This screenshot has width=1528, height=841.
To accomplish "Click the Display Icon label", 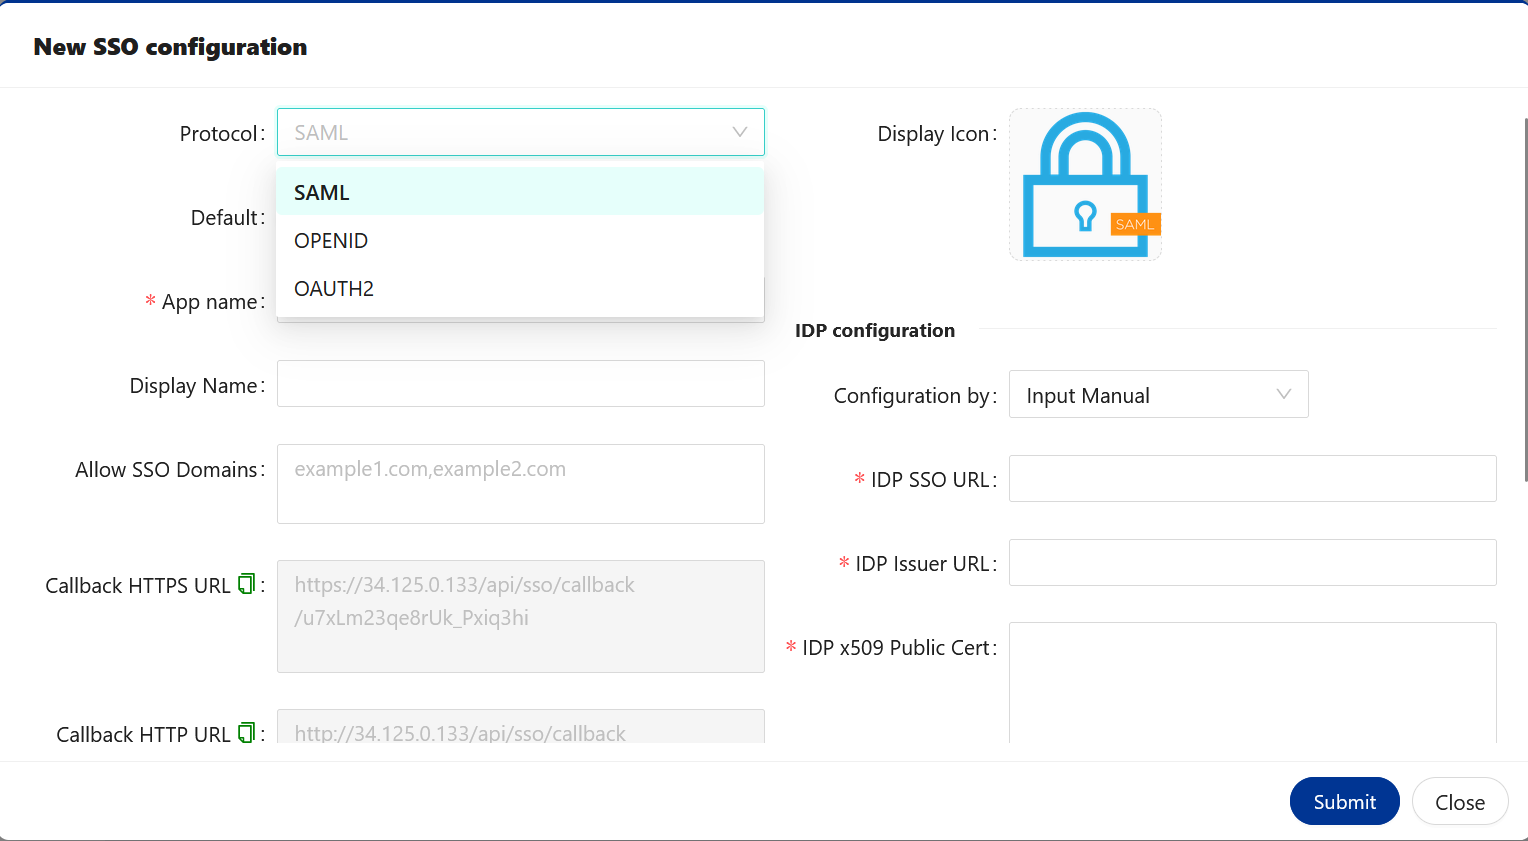I will click(x=936, y=133).
